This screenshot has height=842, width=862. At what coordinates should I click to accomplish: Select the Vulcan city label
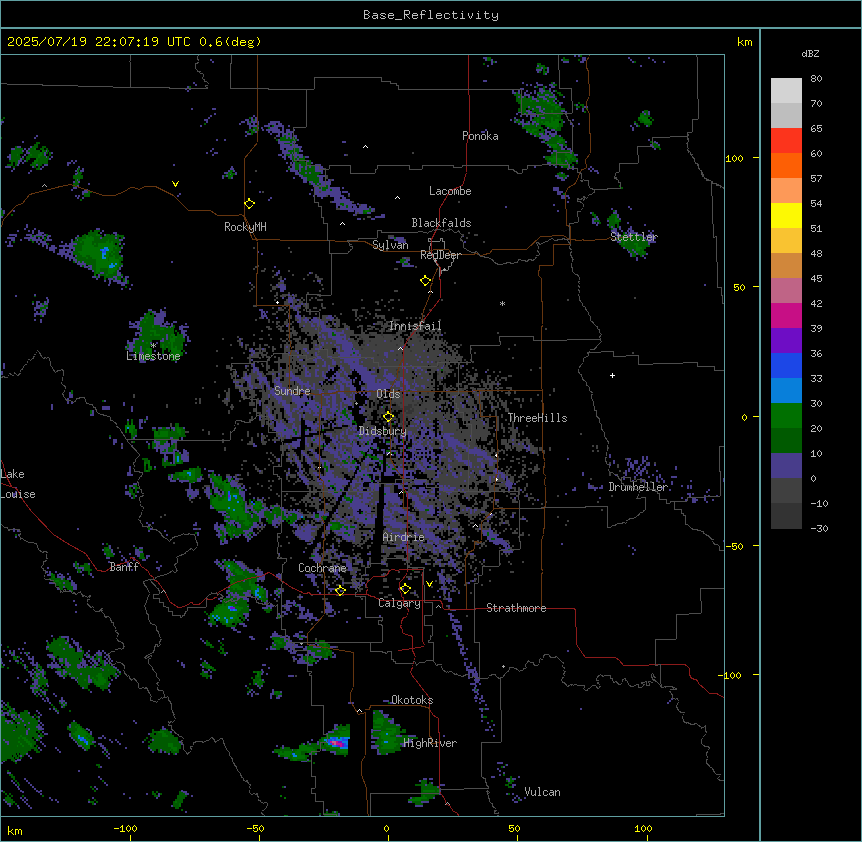click(543, 792)
